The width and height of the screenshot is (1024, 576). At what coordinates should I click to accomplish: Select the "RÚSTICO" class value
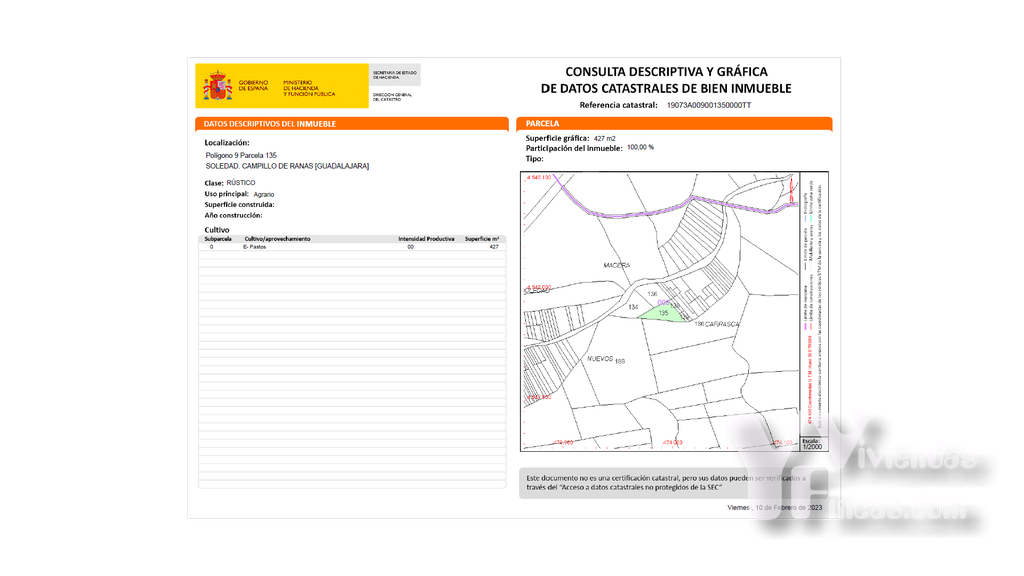tap(241, 183)
